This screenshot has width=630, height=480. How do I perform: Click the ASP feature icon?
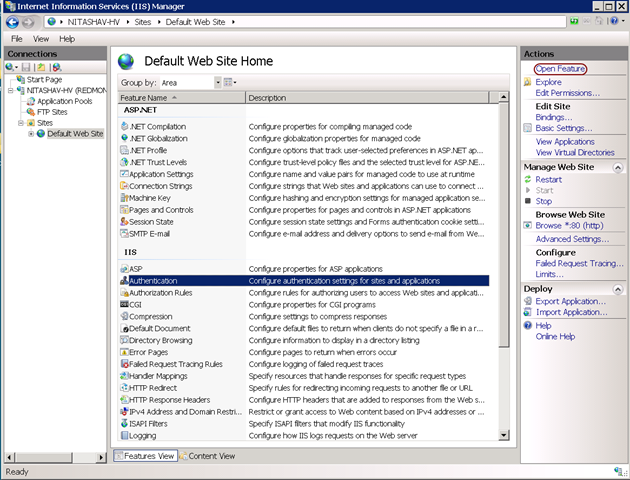coord(125,269)
